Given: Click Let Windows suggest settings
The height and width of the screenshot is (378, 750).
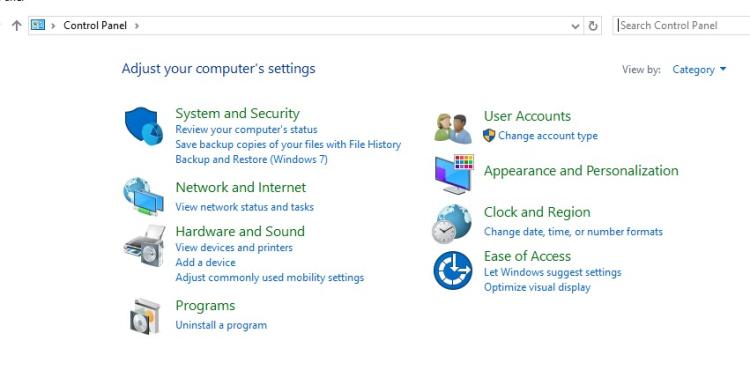Looking at the screenshot, I should pos(552,272).
